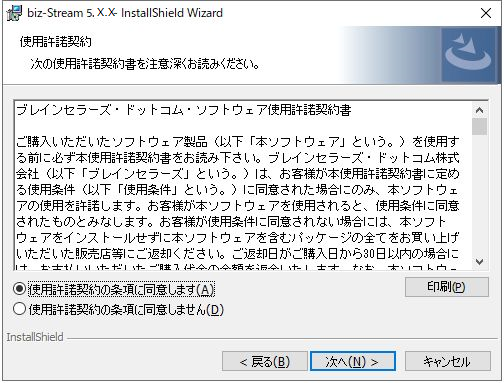Screen dimensions: 504x383
Task: Click the license text scroll up arrow
Action: click(x=480, y=110)
